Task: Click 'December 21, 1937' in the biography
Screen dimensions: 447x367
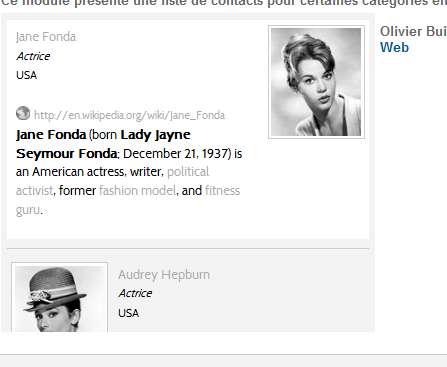Action: (175, 154)
